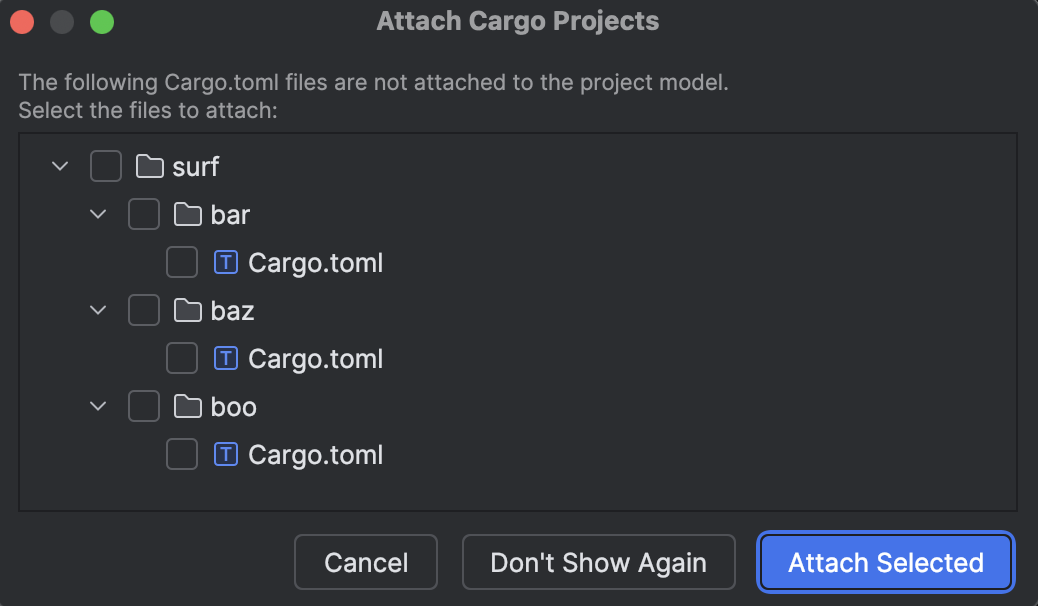Check the Cargo.toml under baz
The width and height of the screenshot is (1038, 606).
click(181, 358)
